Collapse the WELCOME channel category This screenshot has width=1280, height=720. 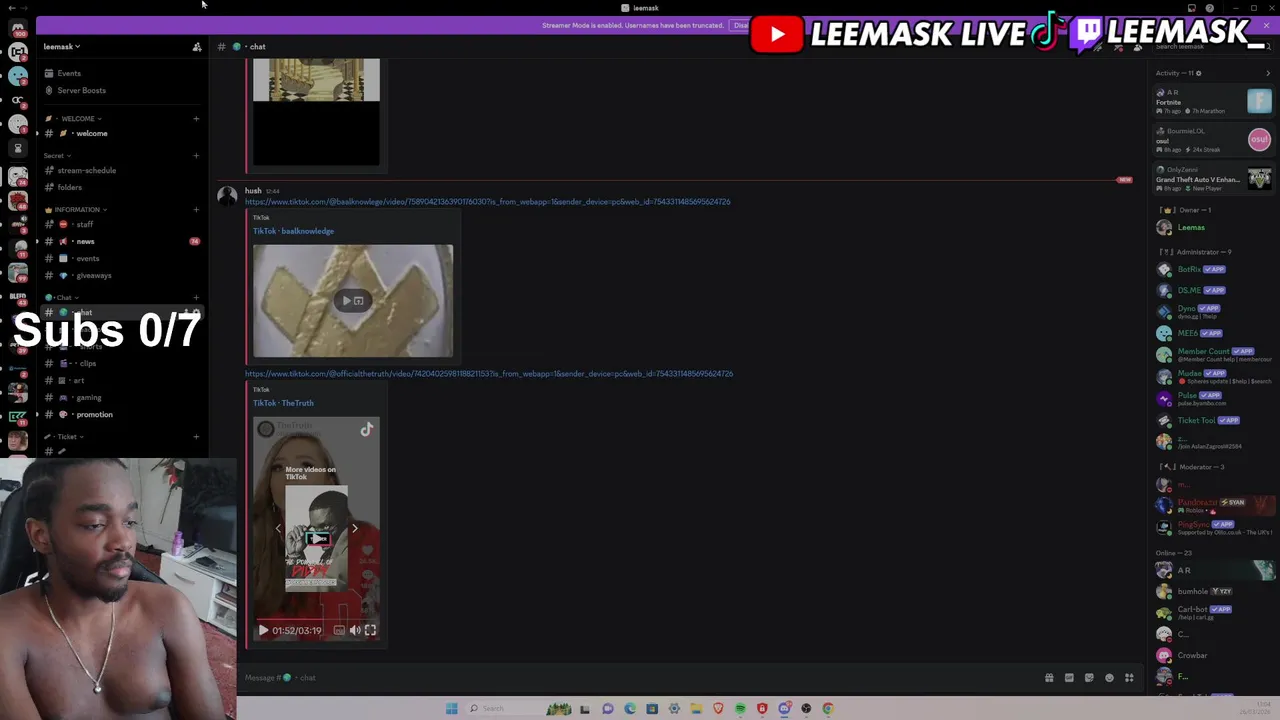pos(77,118)
